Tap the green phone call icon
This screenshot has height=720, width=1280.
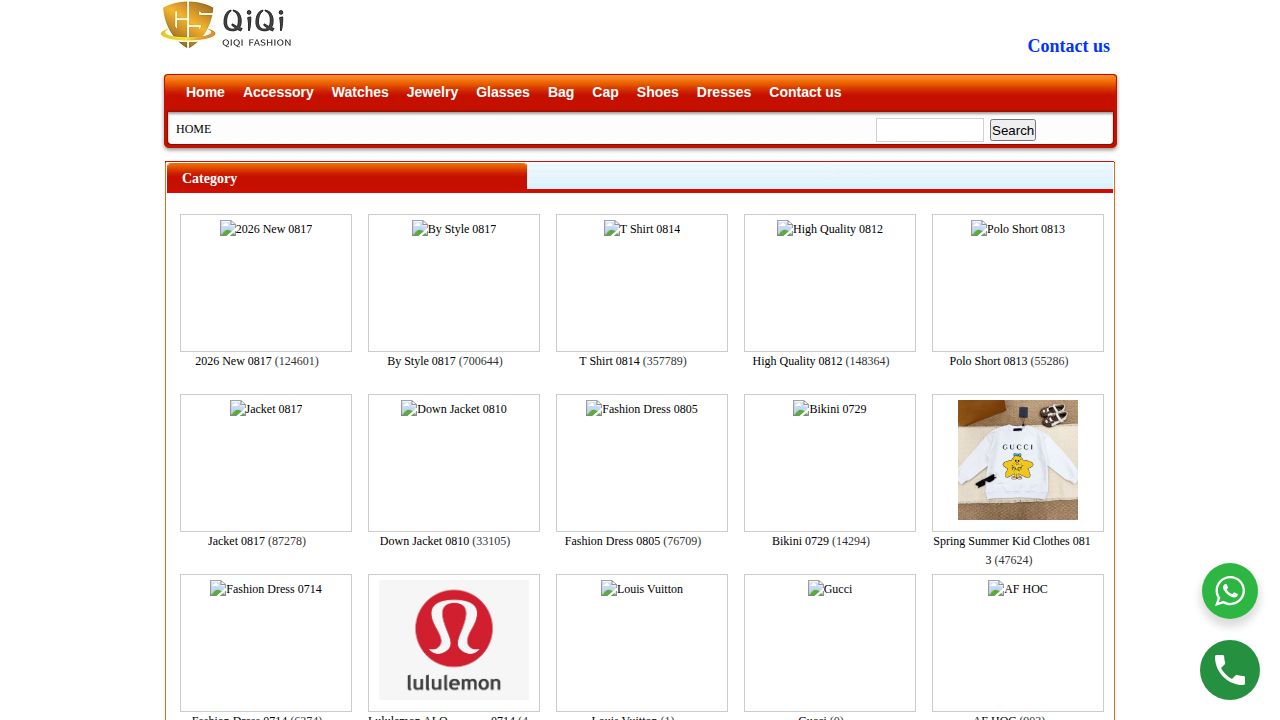tap(1229, 670)
